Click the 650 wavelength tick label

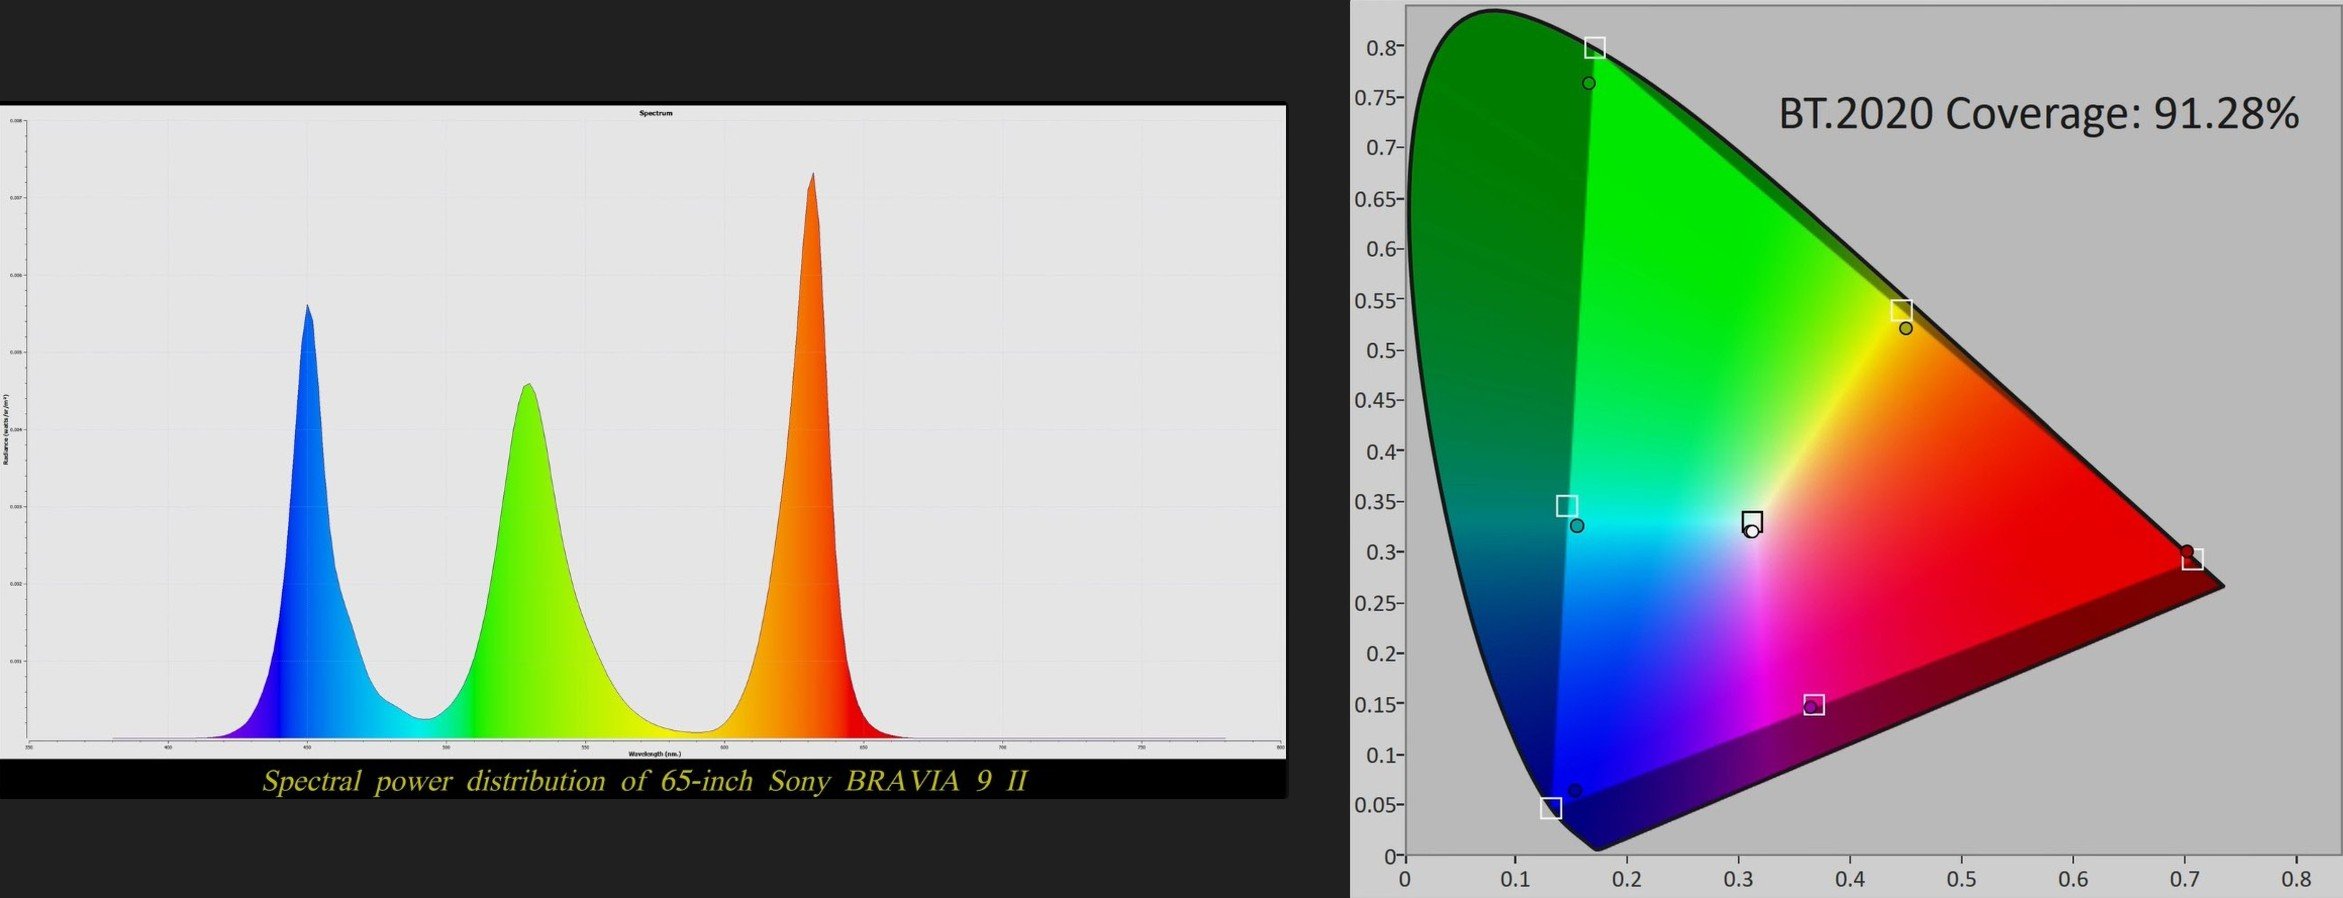[863, 747]
